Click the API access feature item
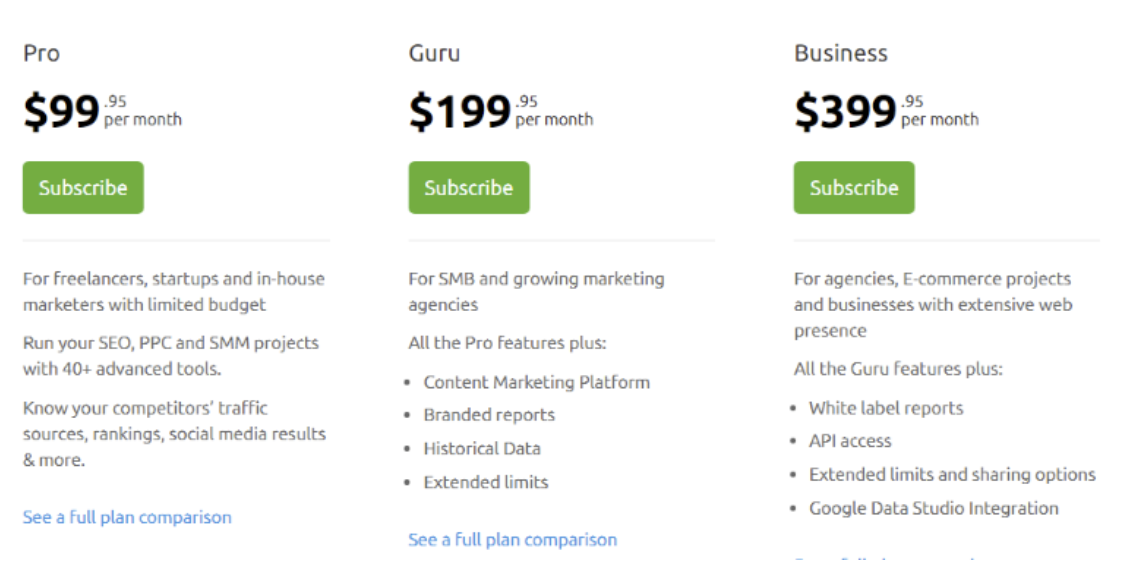 [x=850, y=441]
